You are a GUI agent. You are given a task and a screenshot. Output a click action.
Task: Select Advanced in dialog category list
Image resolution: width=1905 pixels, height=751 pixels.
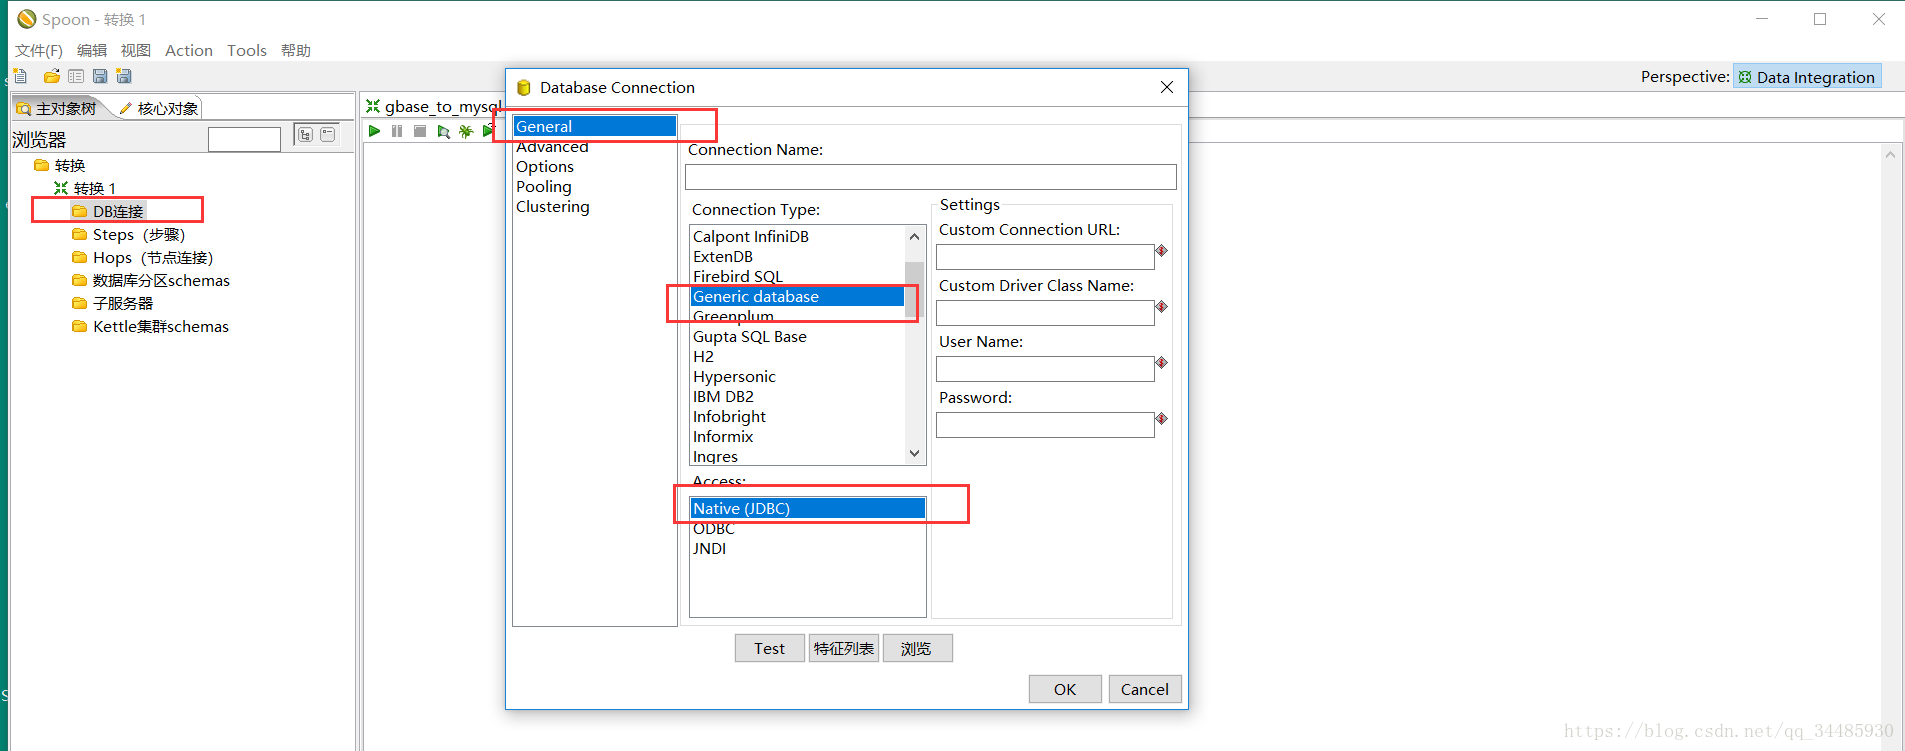[552, 146]
